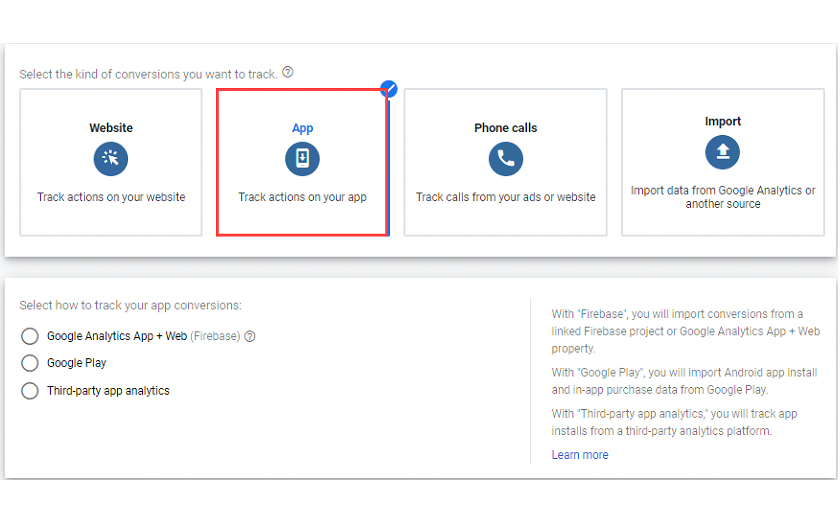Select Google Analytics App + Web radio button
Viewport: 840px width, 524px height.
(30, 336)
